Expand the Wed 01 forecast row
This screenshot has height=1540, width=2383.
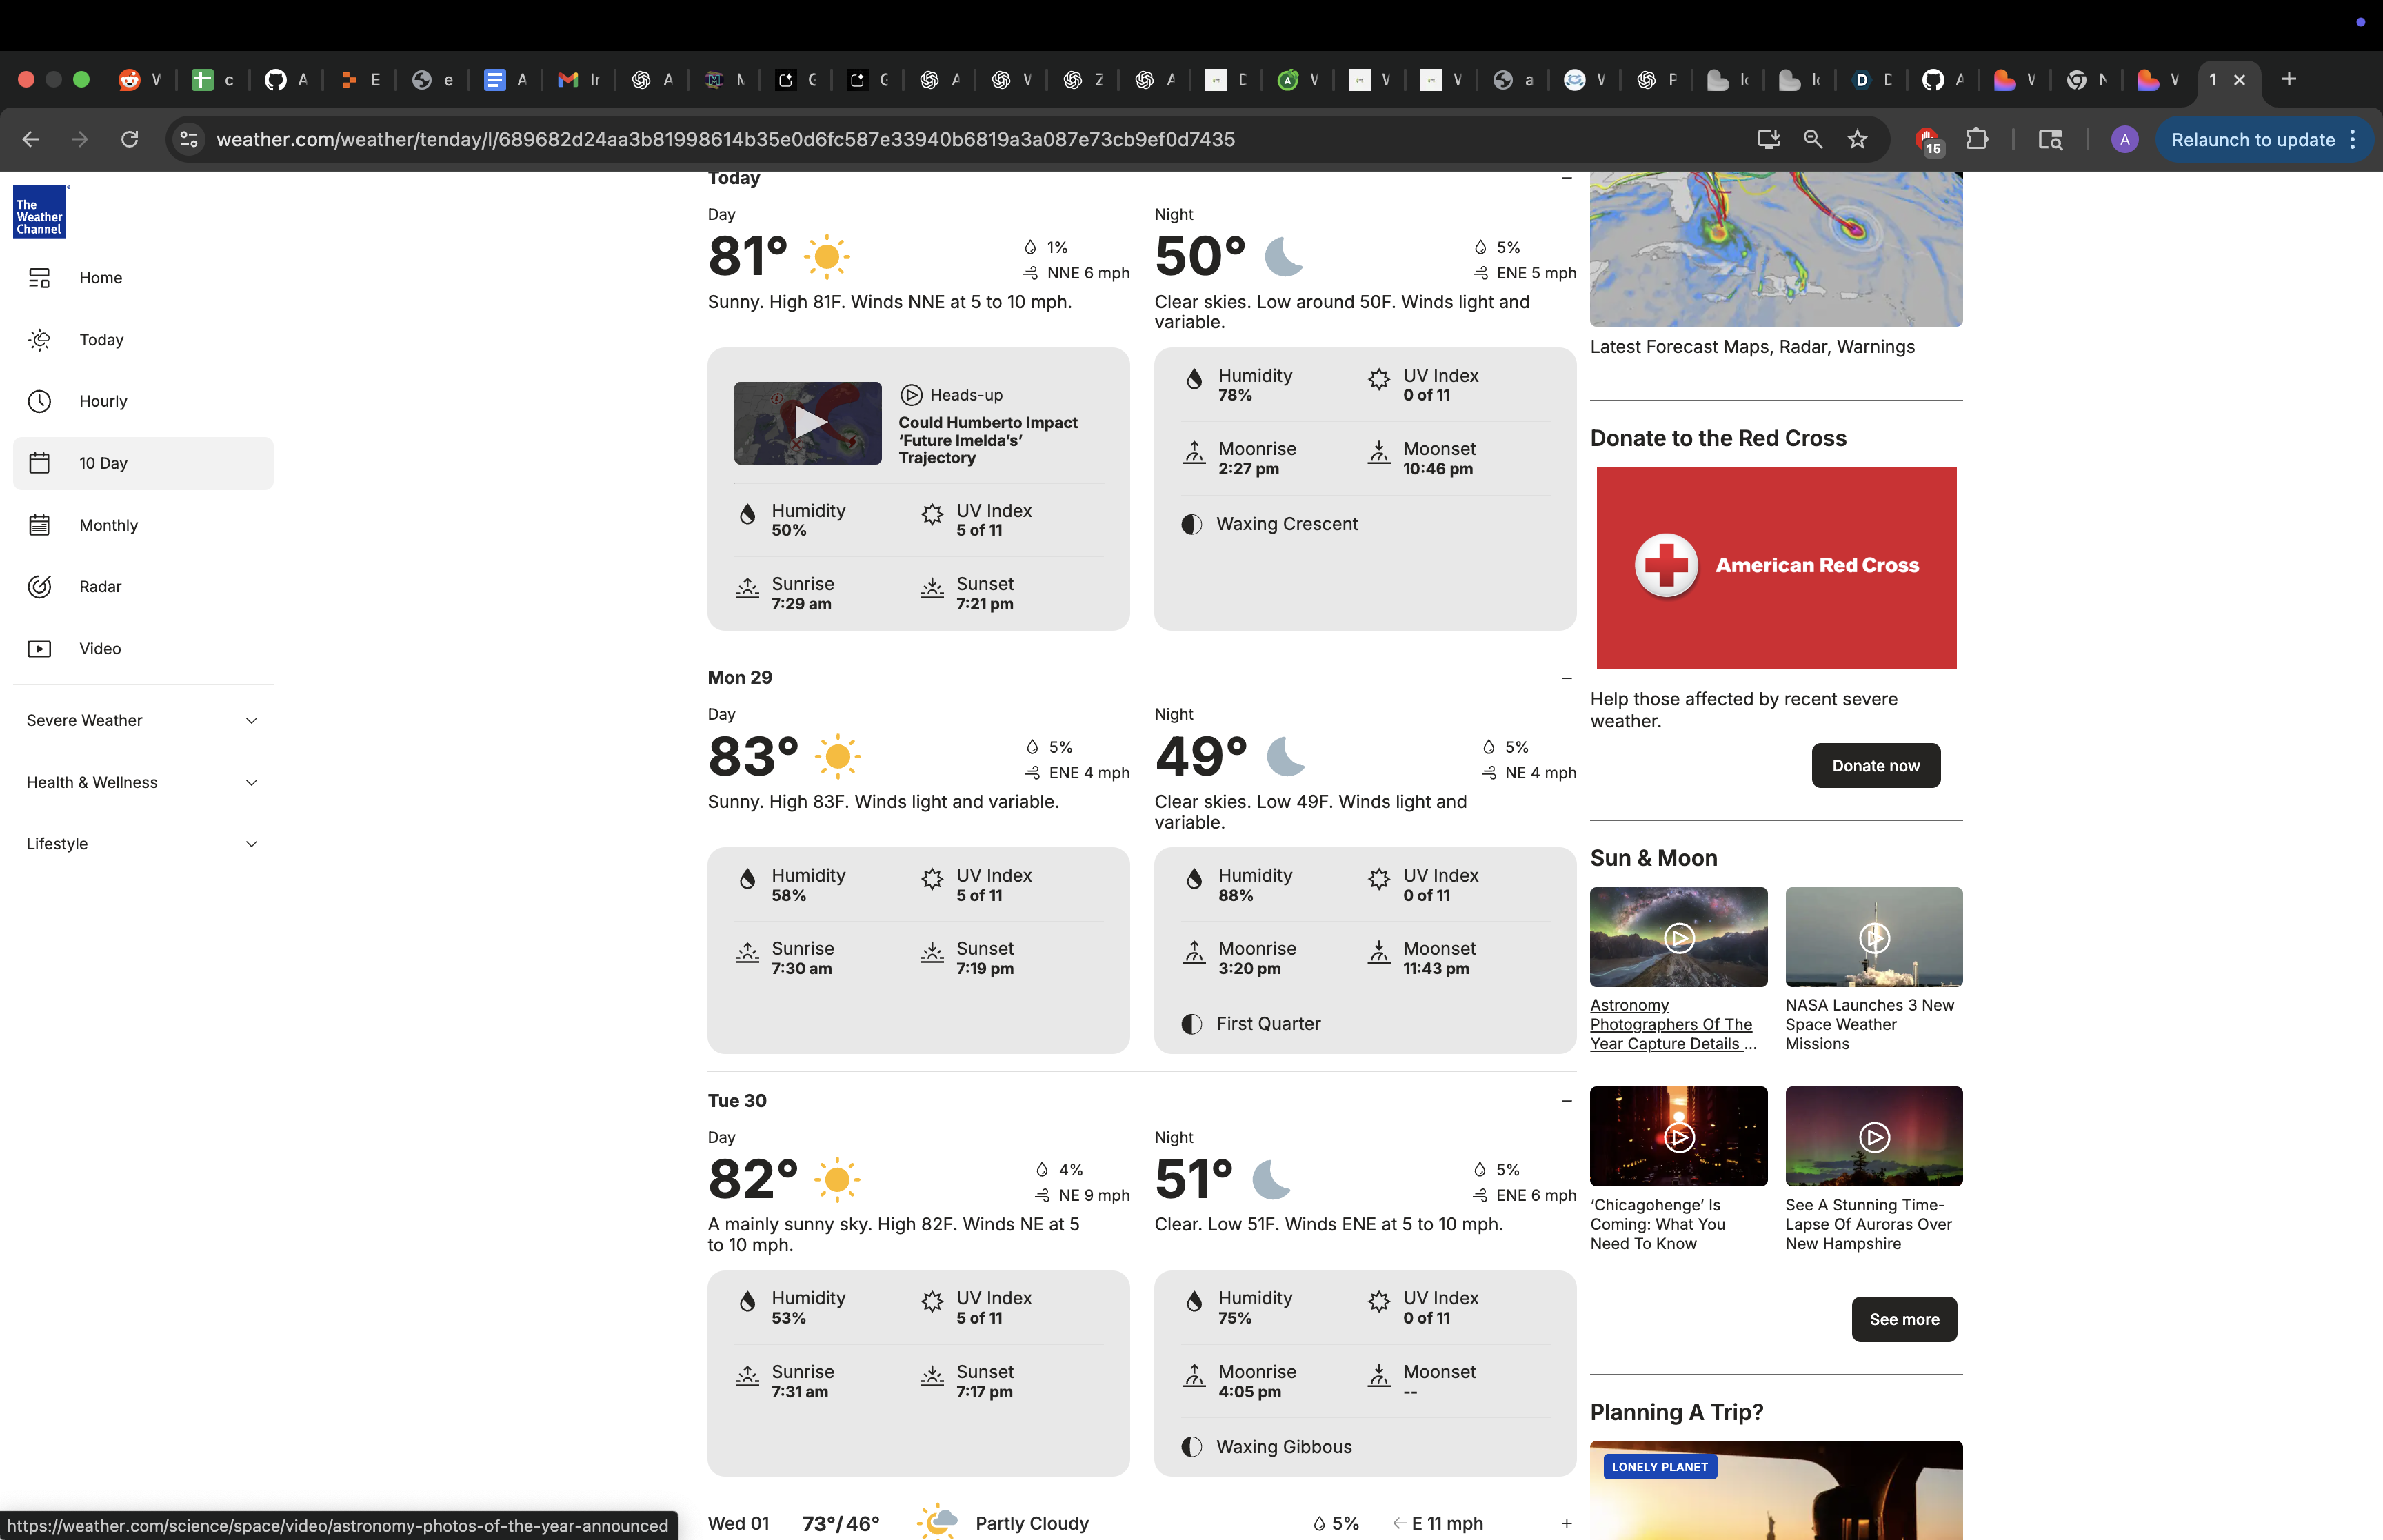[x=1566, y=1523]
